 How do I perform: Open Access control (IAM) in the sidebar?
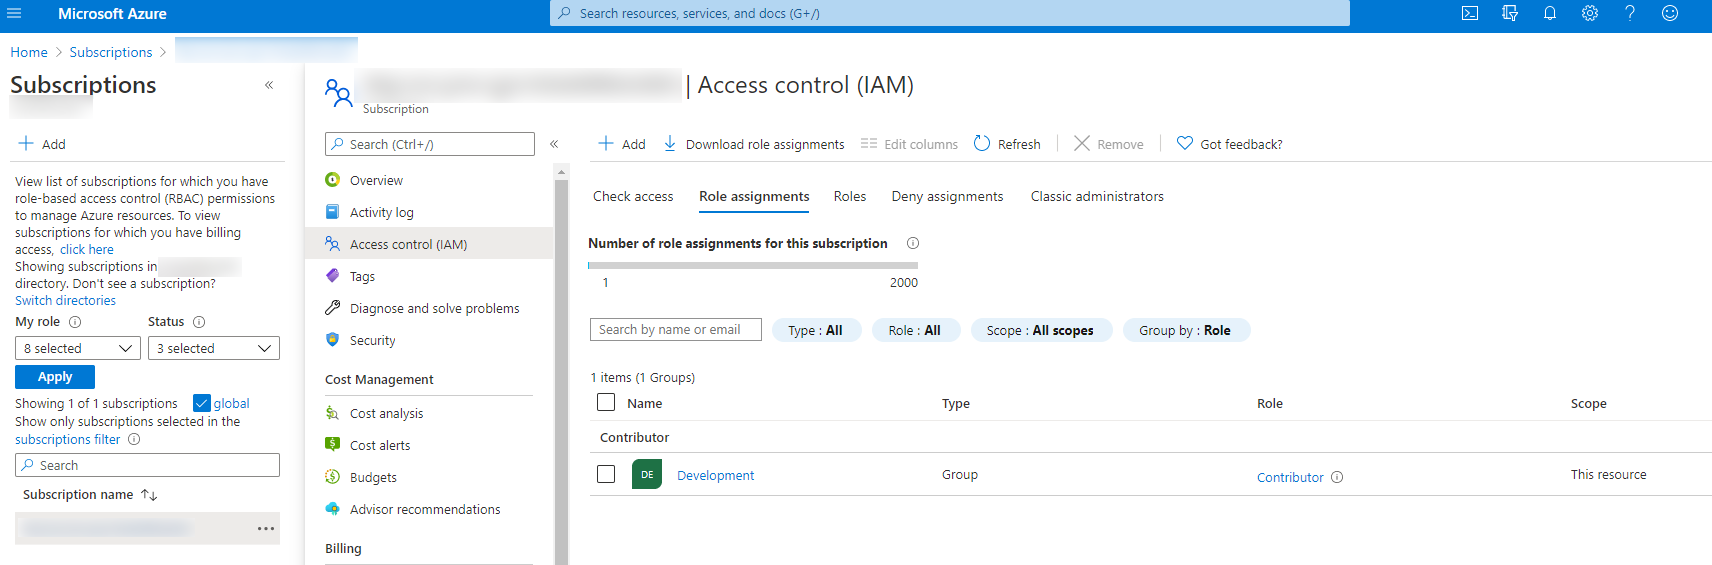click(429, 244)
